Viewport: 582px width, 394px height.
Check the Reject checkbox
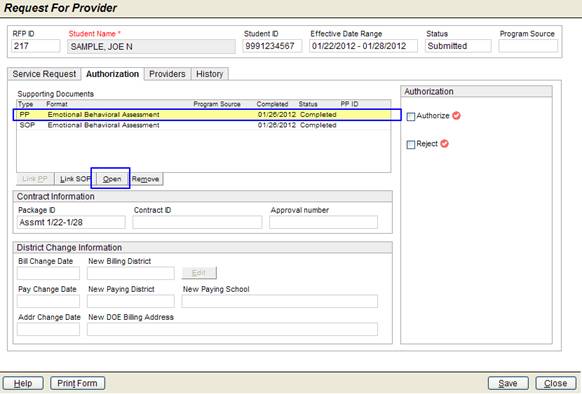tap(411, 144)
